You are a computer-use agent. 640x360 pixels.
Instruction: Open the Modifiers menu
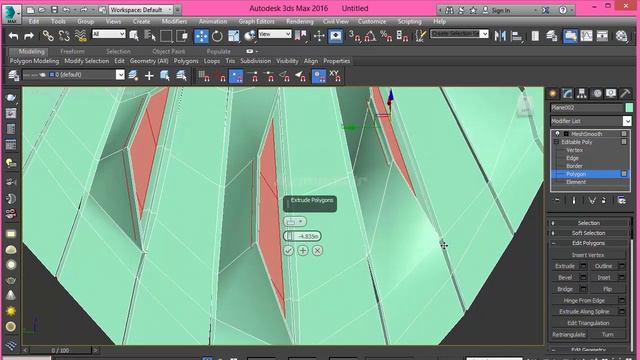[x=174, y=21]
